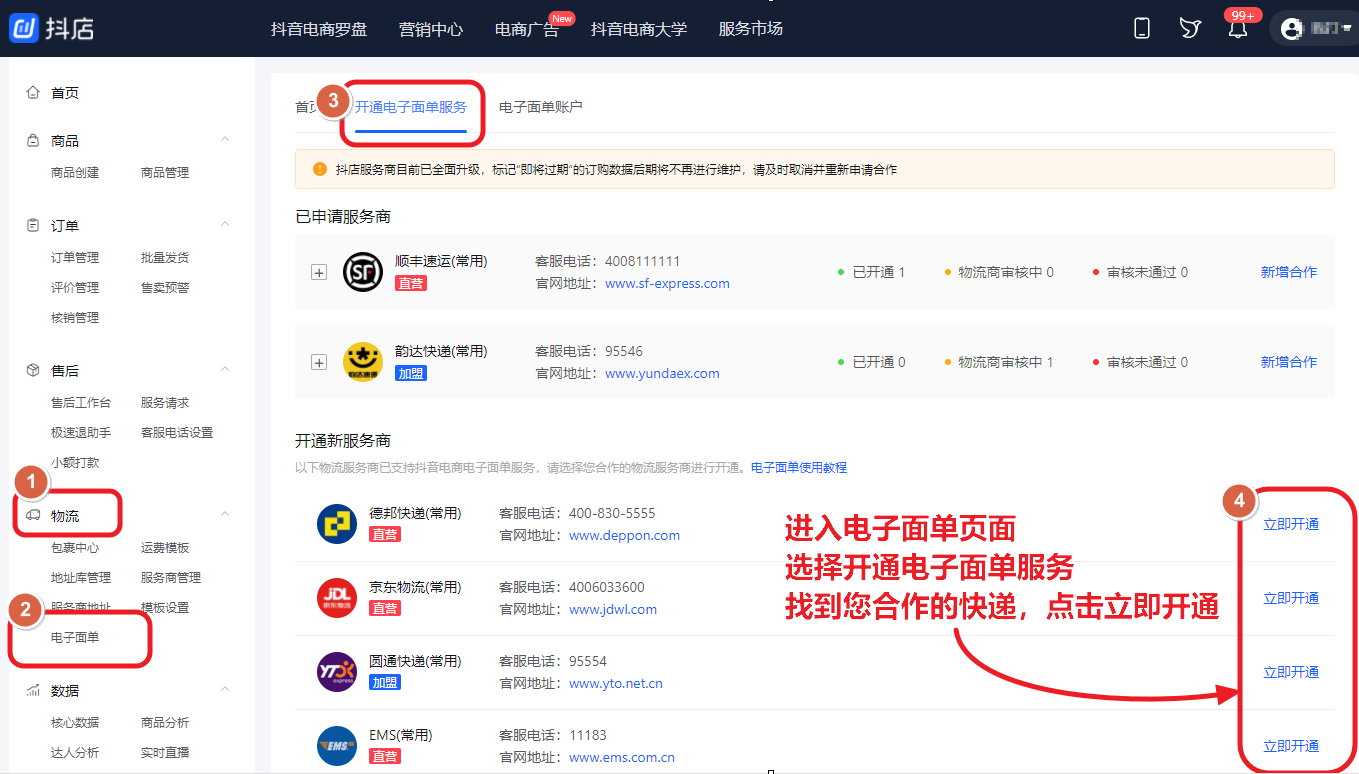This screenshot has height=774, width=1359.
Task: Open 售卖预警 in sidebar
Action: coord(165,287)
